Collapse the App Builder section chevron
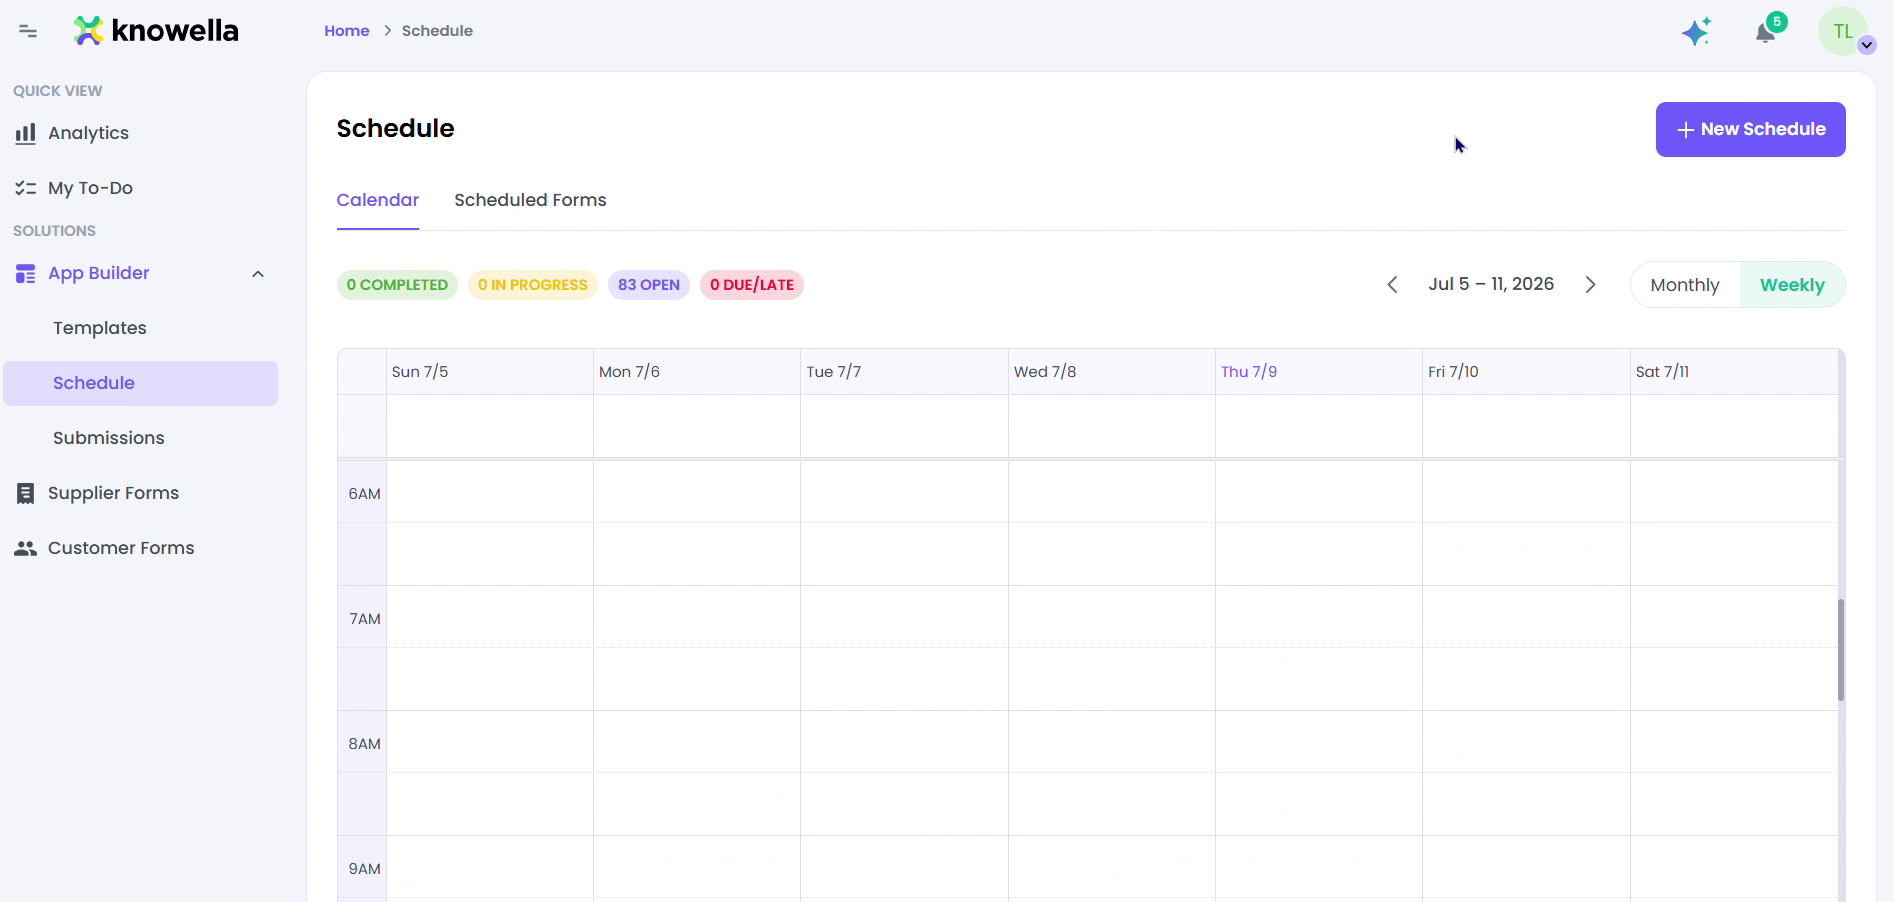The width and height of the screenshot is (1894, 902). tap(258, 274)
